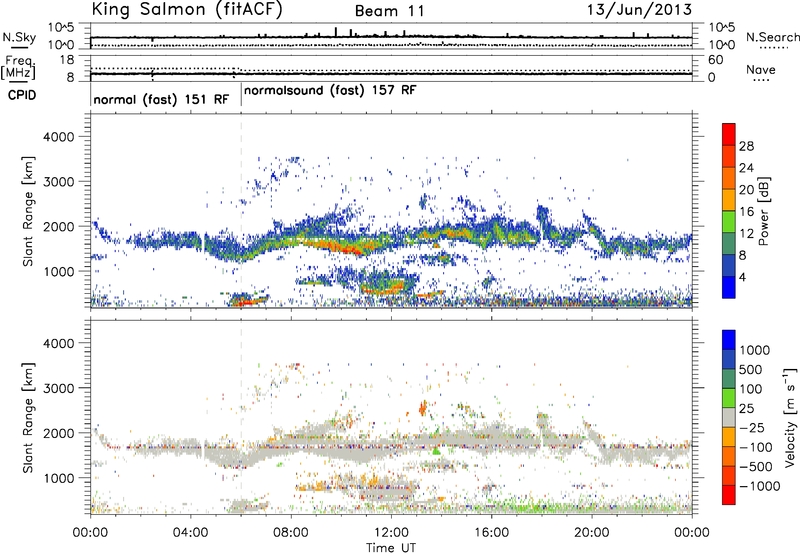Click the "4000" tick of the power panel
Screen dimensions: 800x554
pyautogui.click(x=59, y=137)
